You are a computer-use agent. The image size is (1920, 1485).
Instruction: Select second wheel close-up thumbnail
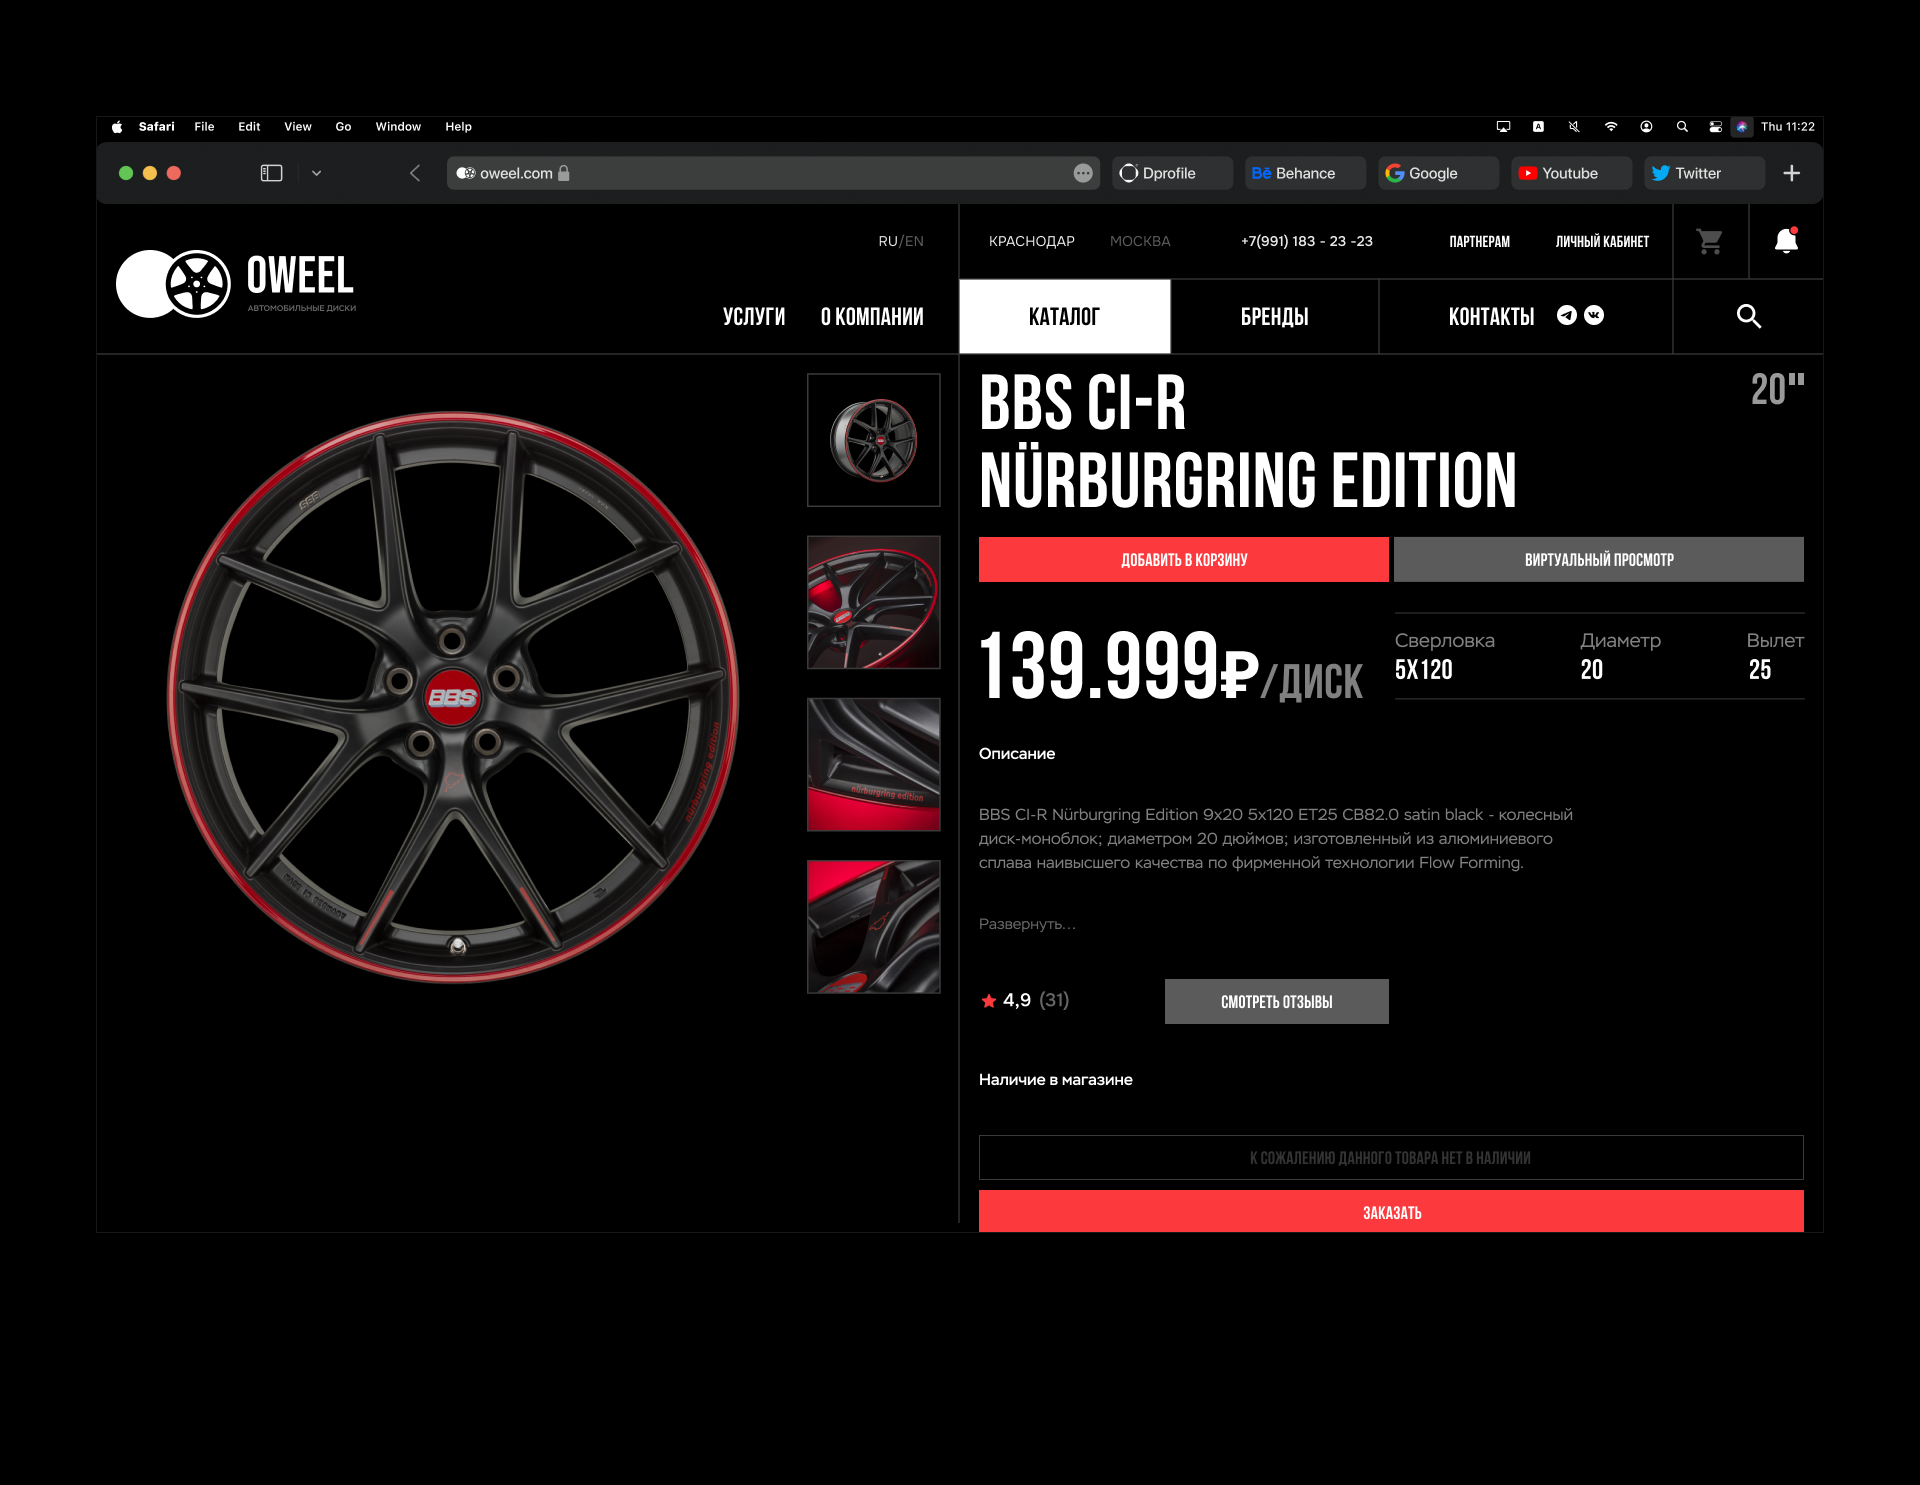click(x=873, y=602)
